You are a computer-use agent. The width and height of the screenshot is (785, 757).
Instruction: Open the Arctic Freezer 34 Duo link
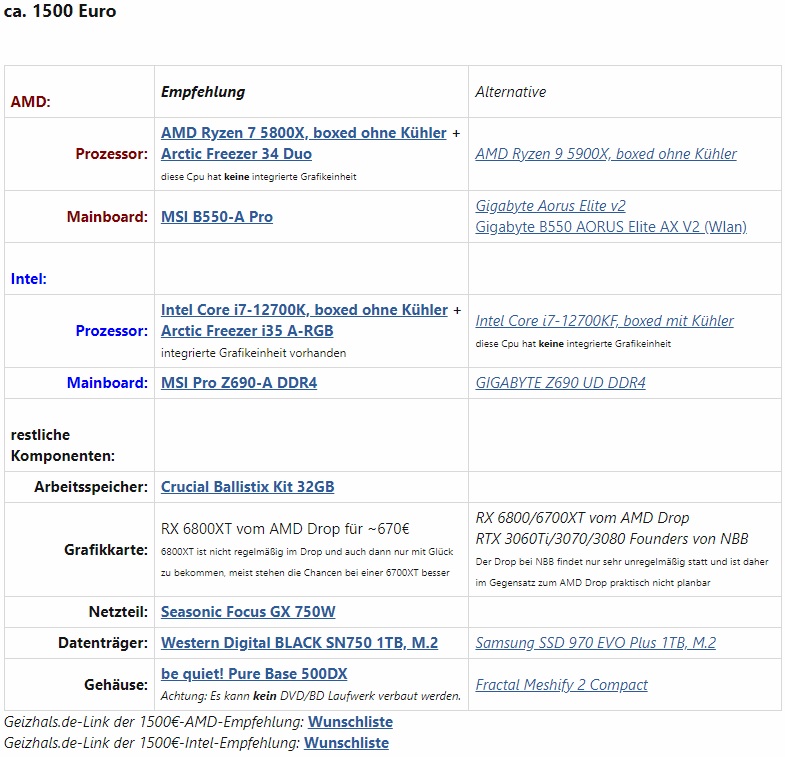(x=236, y=154)
